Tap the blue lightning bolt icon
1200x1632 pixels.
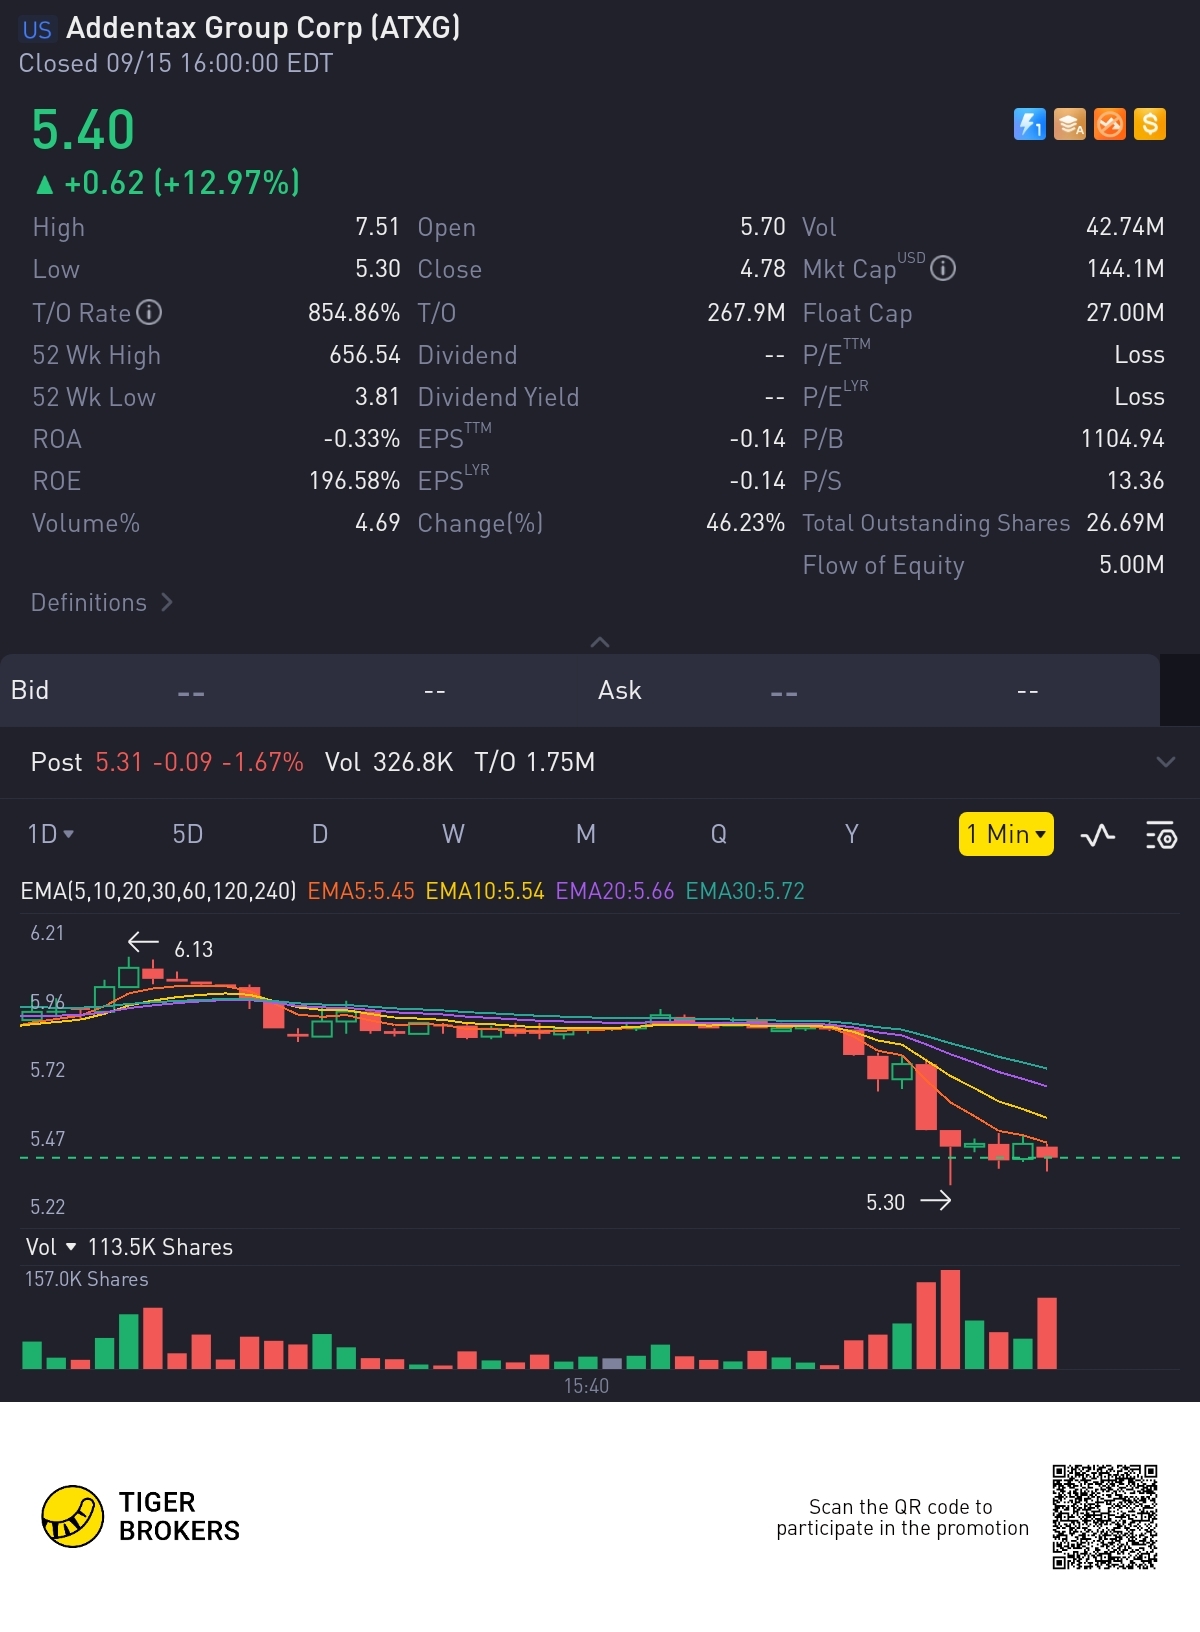[x=1029, y=124]
